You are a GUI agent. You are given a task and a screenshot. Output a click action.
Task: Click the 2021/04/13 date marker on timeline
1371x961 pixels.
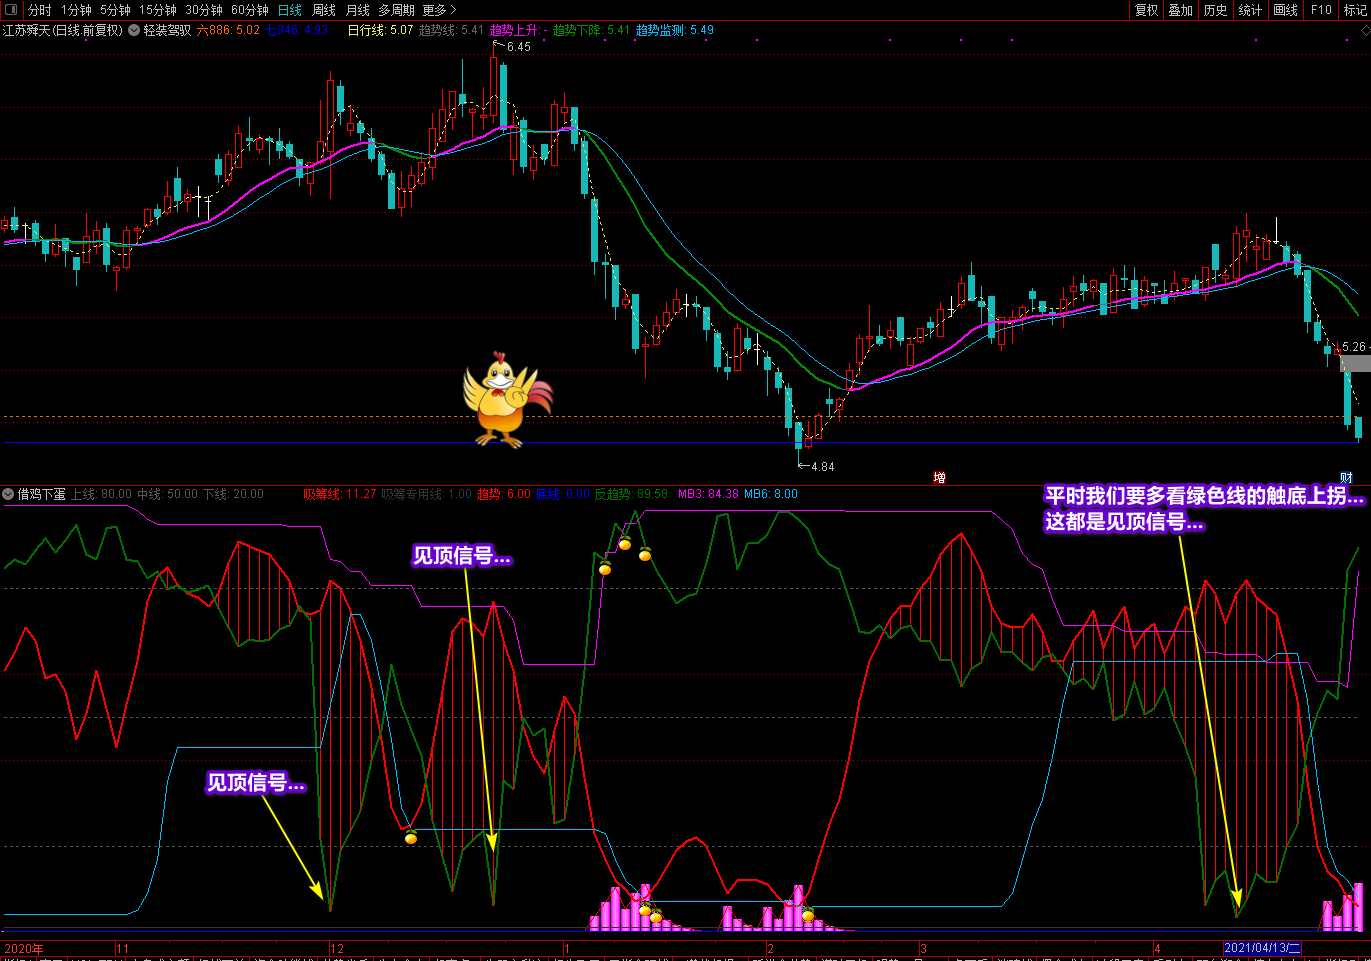pyautogui.click(x=1263, y=948)
